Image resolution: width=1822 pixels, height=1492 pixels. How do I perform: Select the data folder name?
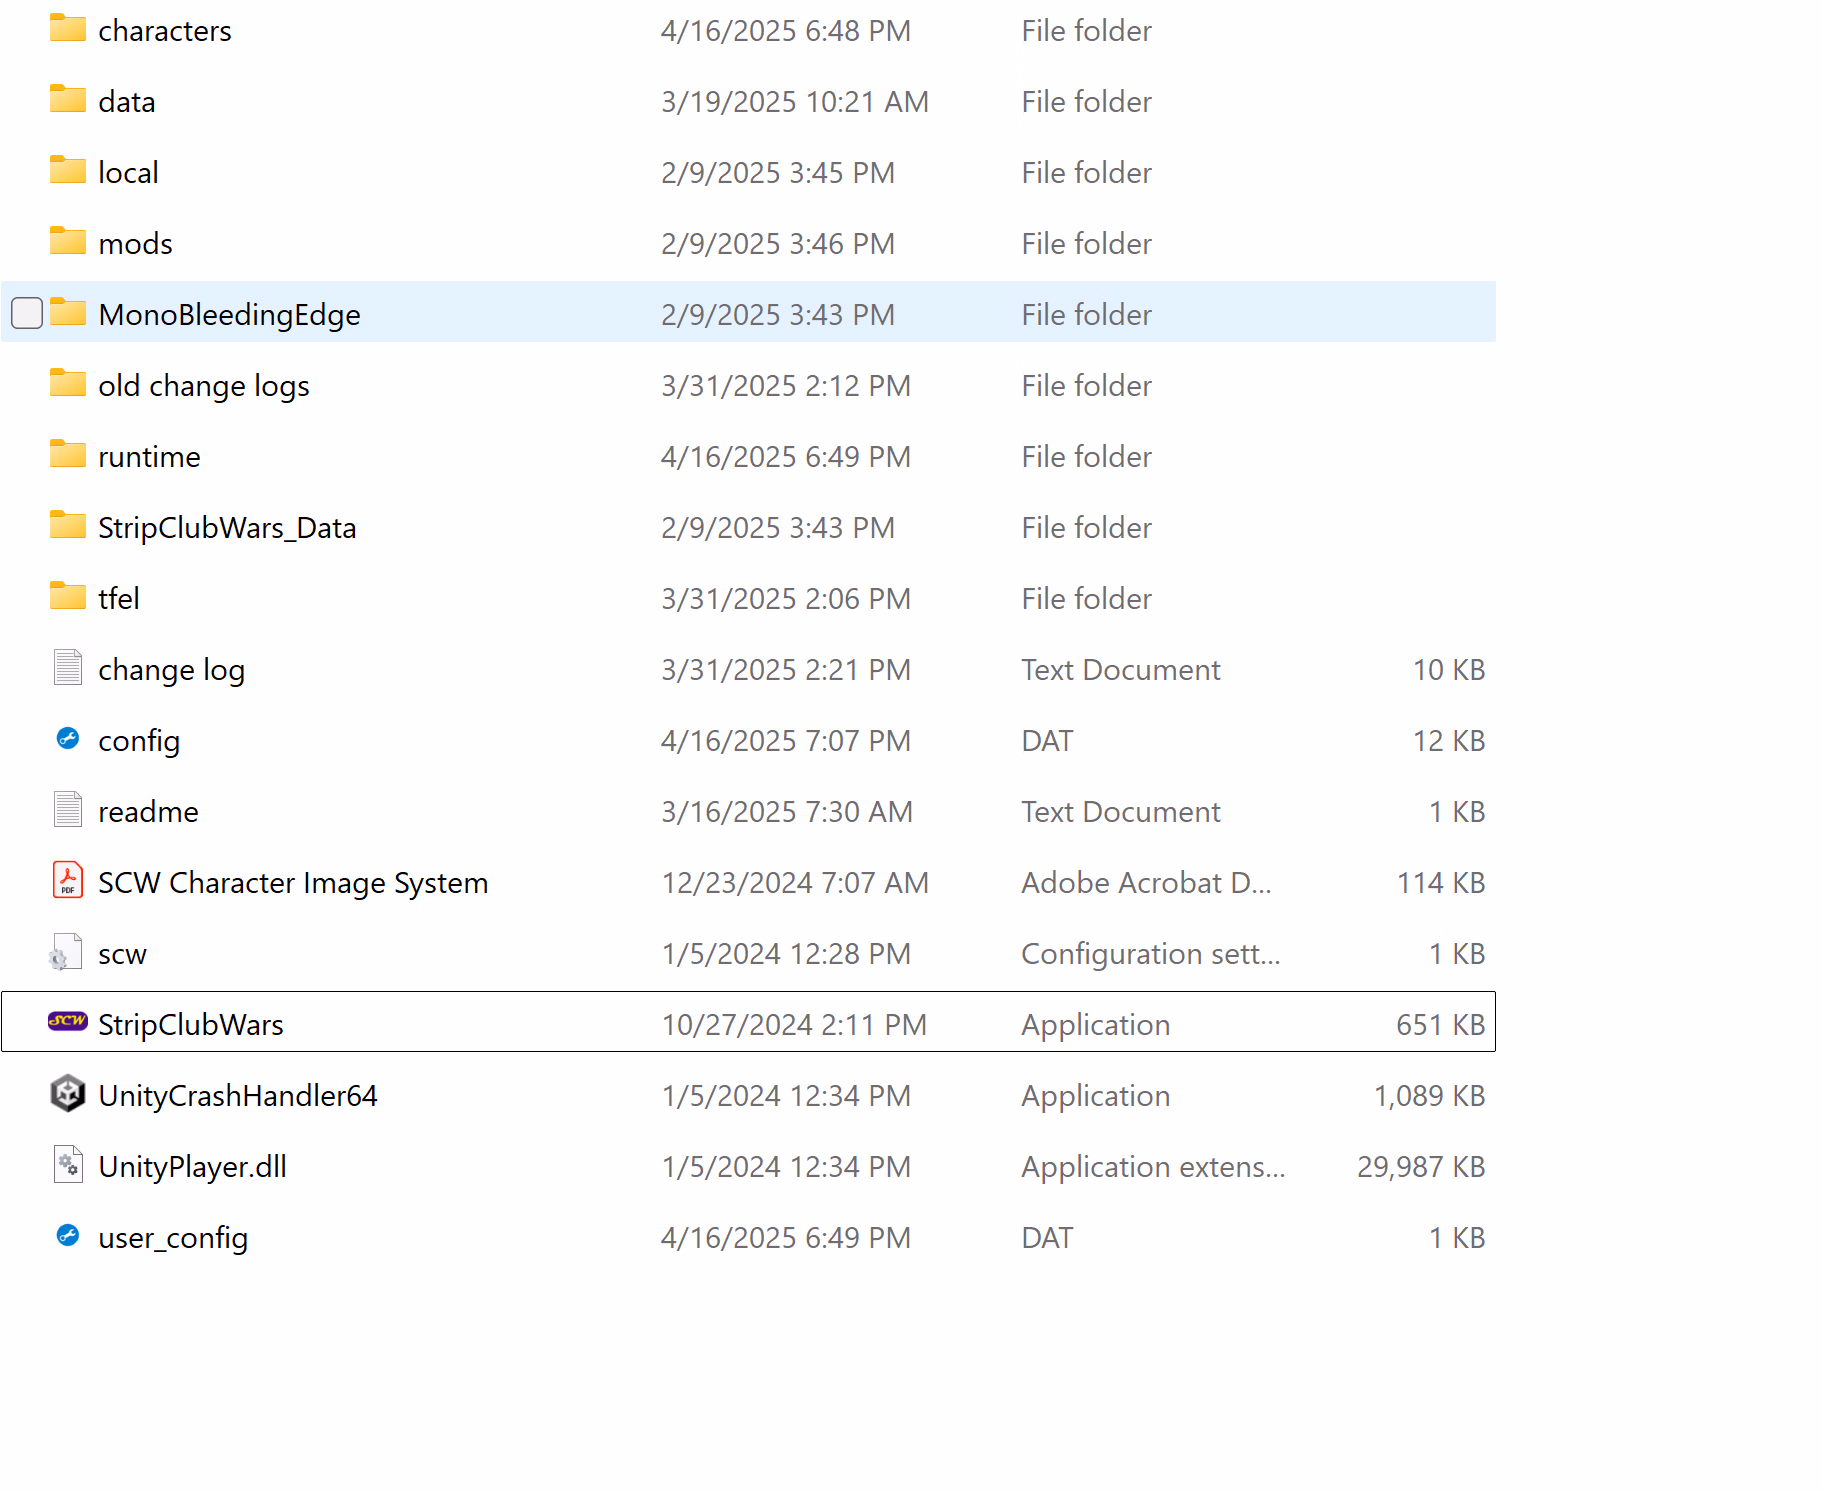point(127,102)
